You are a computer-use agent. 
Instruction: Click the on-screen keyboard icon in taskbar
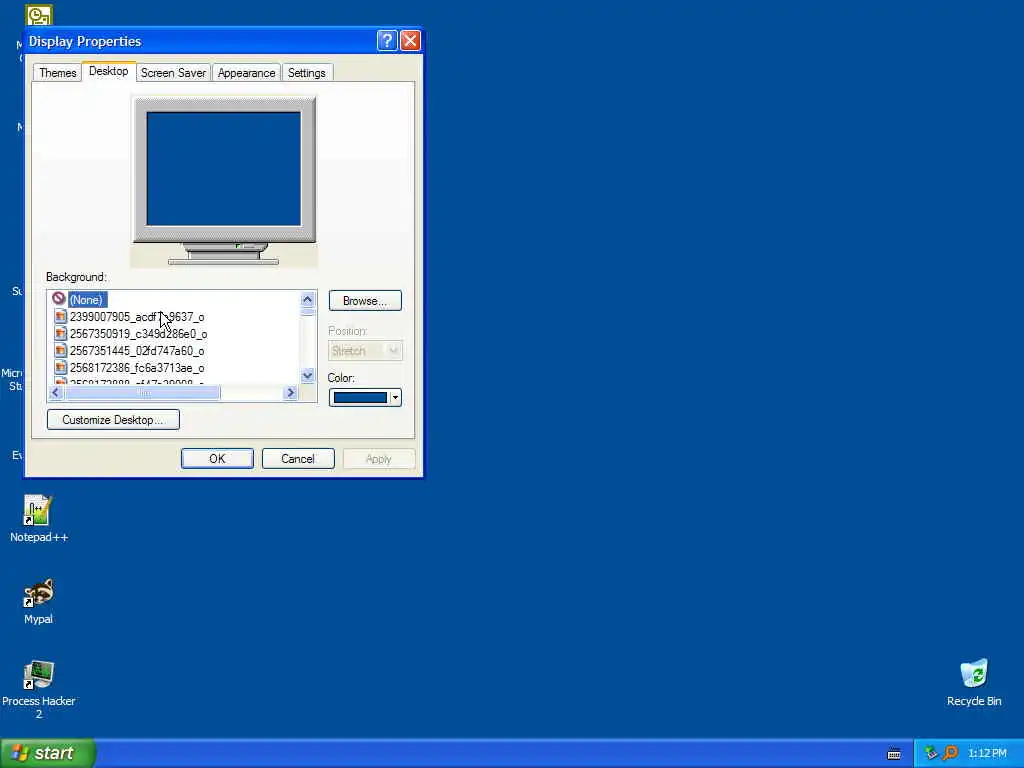[x=894, y=754]
